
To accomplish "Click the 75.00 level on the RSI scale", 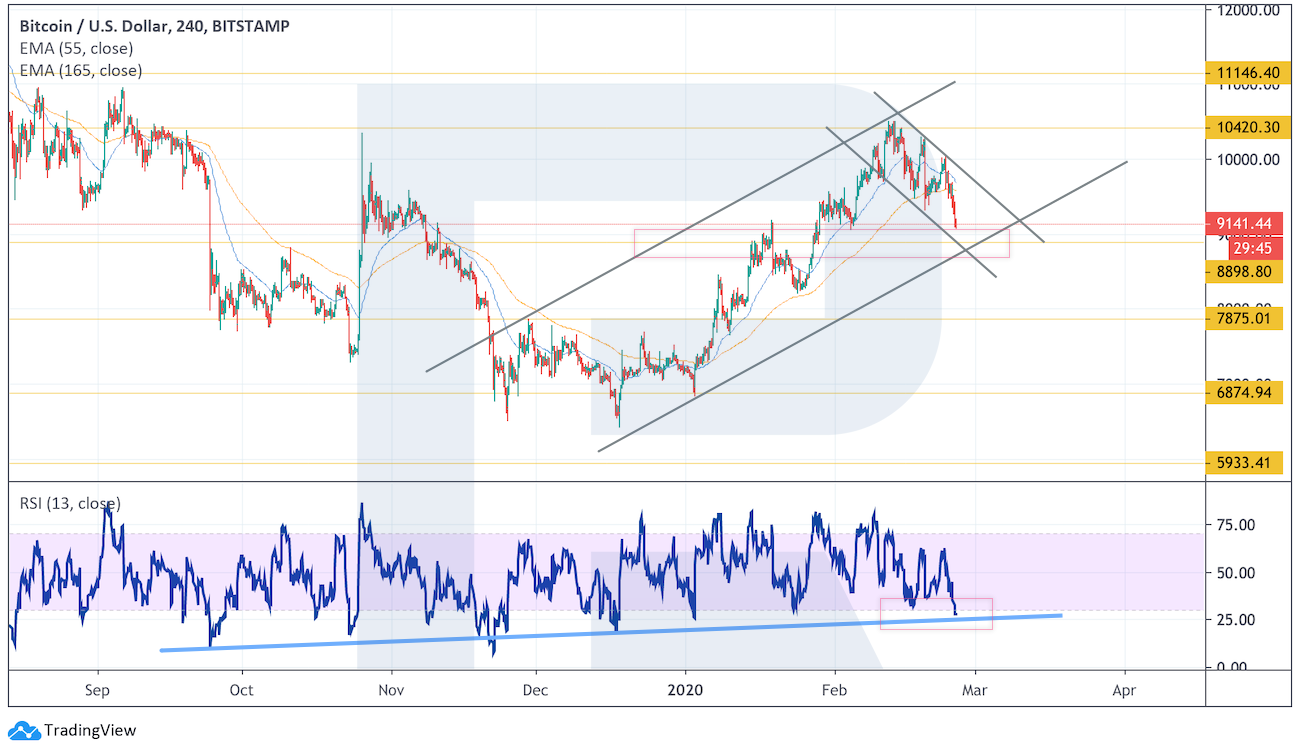I will 1236,525.
